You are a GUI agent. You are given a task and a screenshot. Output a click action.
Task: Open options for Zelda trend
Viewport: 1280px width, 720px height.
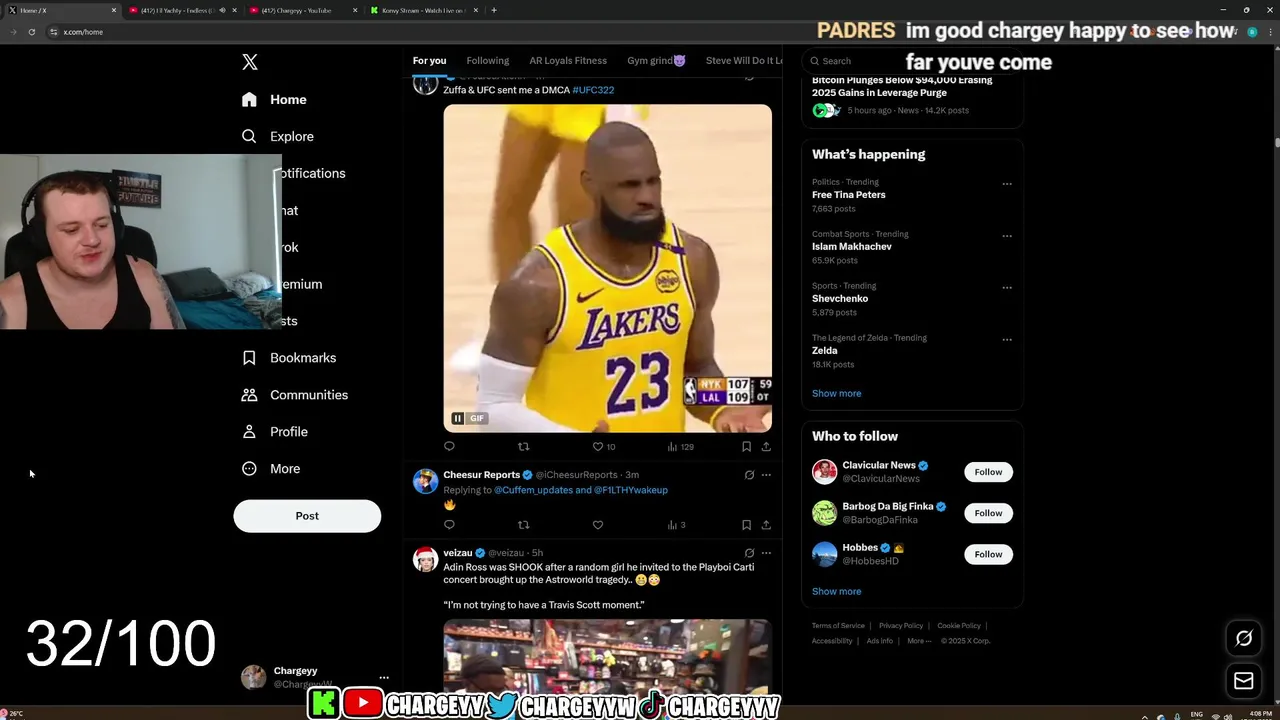pyautogui.click(x=1007, y=340)
